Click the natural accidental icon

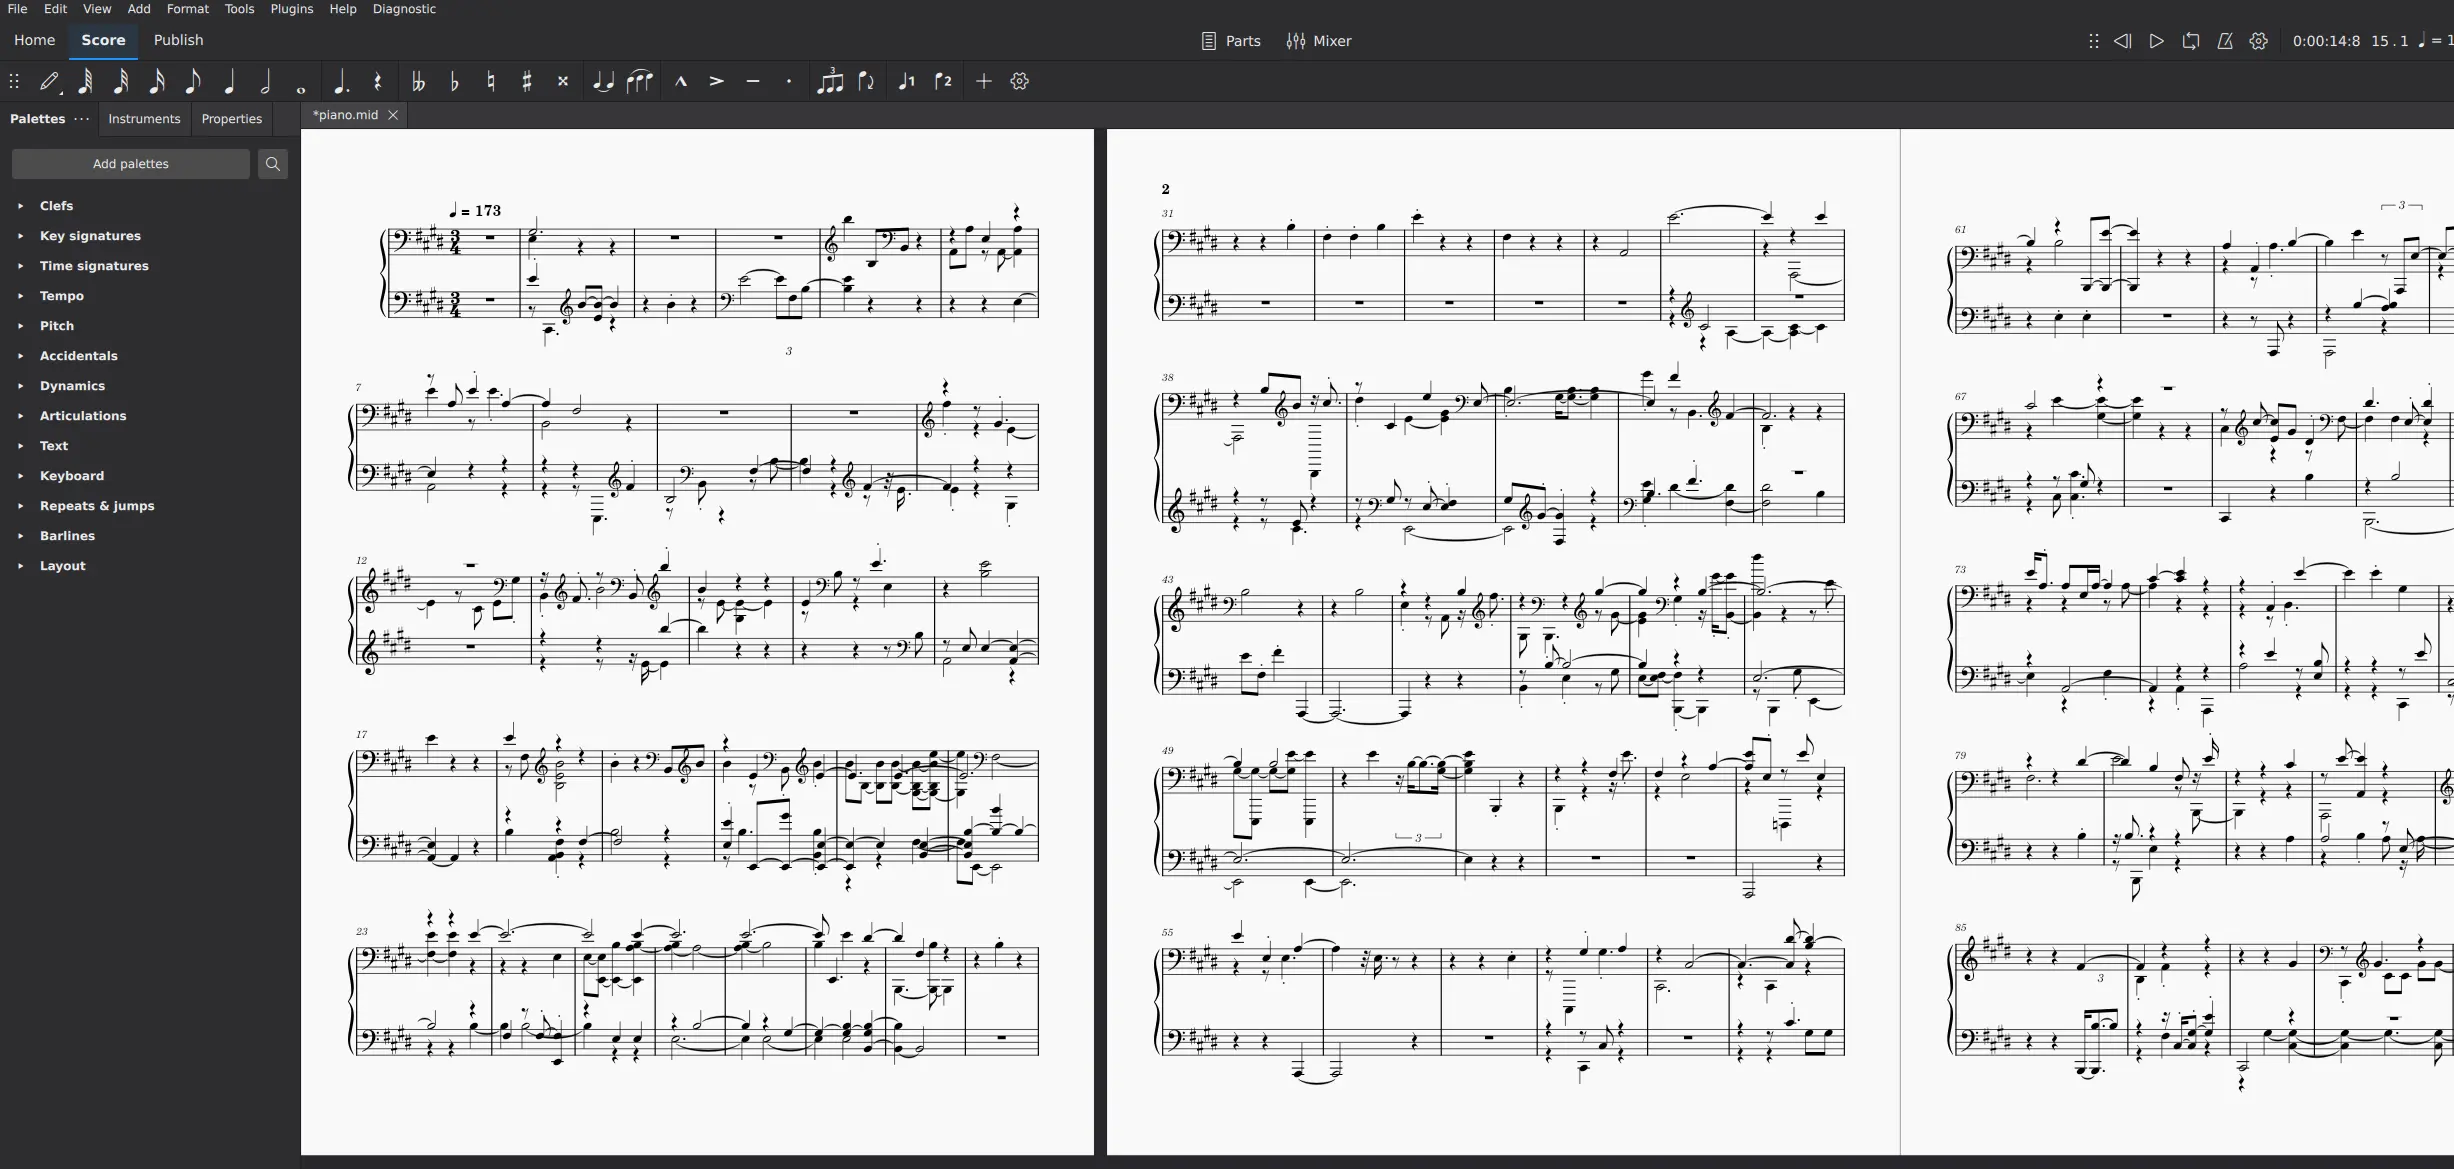tap(491, 81)
